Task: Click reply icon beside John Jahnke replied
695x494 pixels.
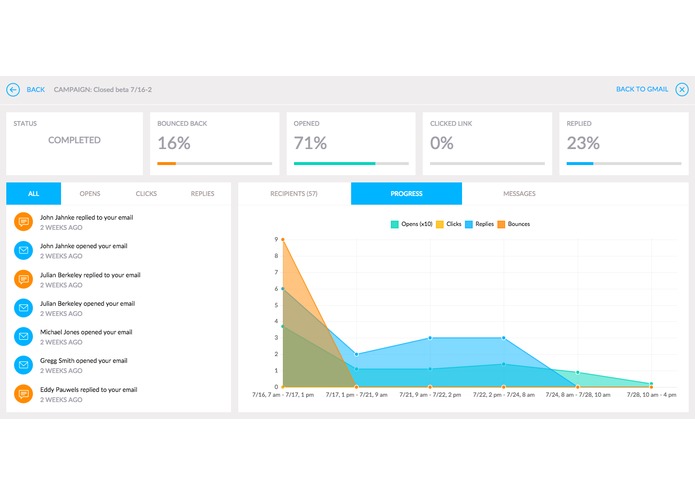Action: 23,222
